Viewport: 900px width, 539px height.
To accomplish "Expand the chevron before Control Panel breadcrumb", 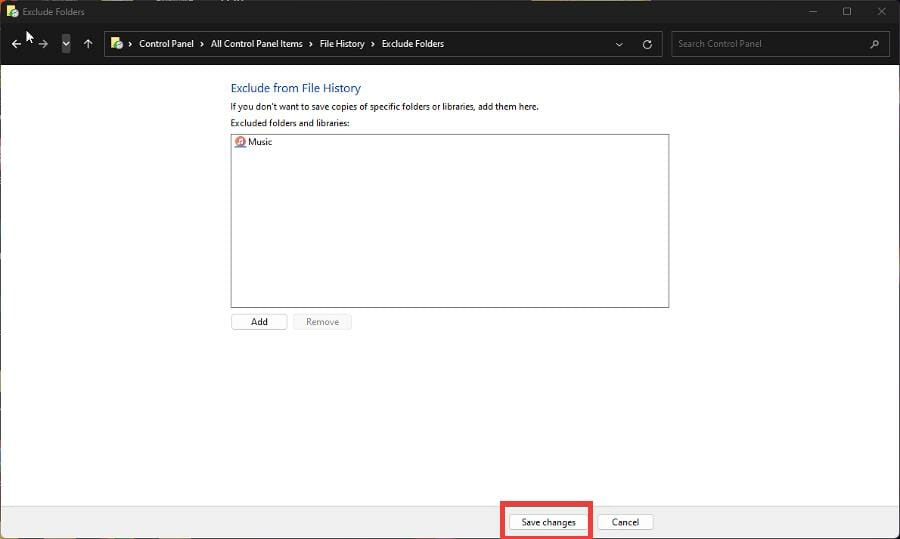I will [x=130, y=44].
